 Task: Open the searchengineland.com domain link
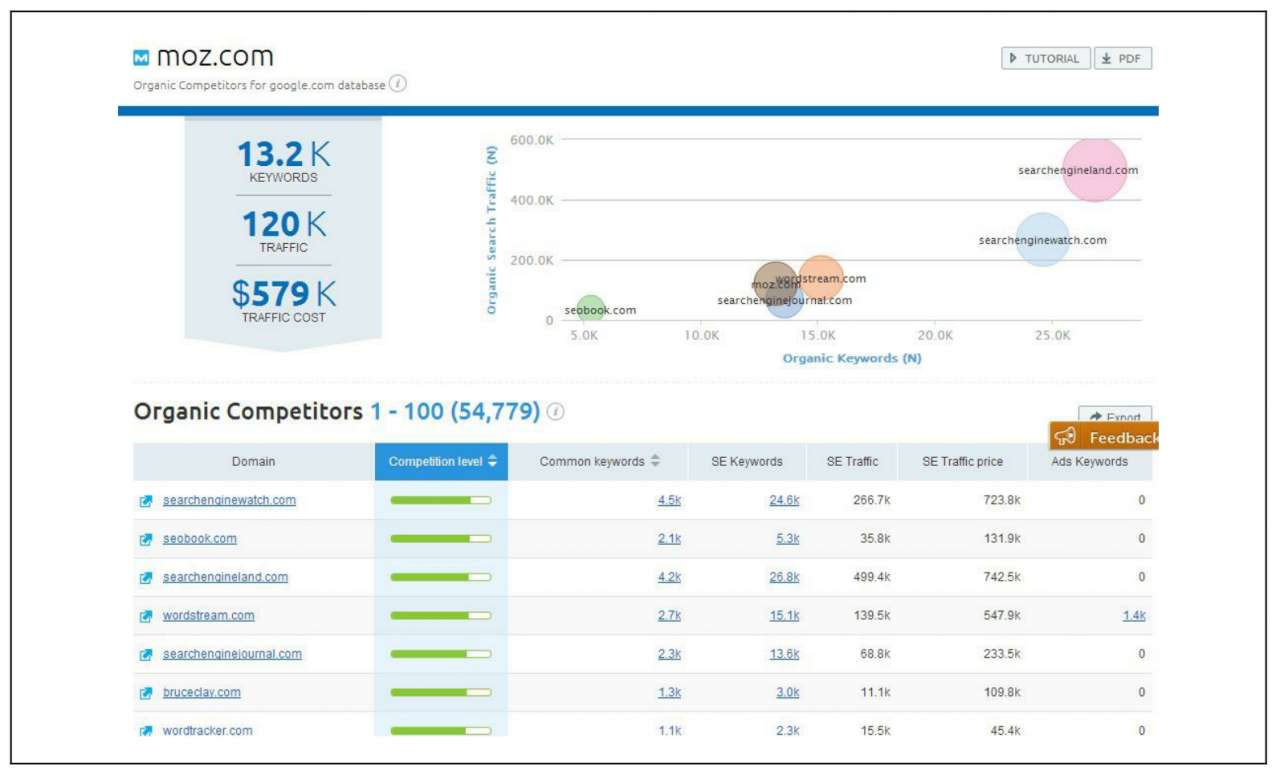click(225, 578)
